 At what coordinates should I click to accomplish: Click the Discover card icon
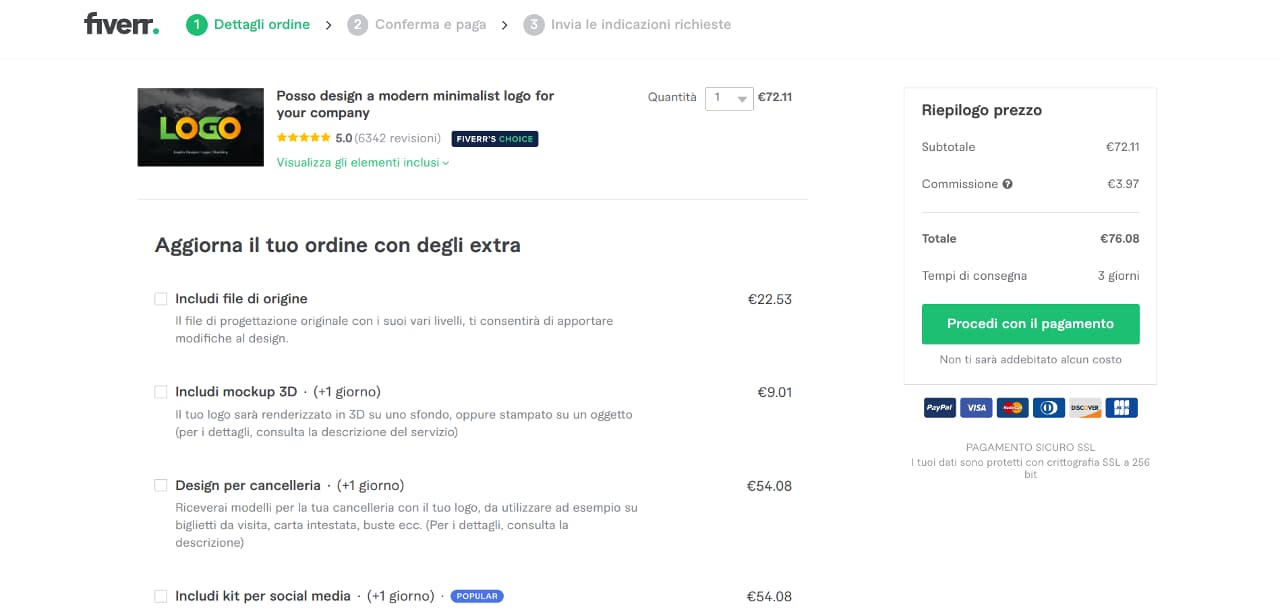tap(1085, 408)
